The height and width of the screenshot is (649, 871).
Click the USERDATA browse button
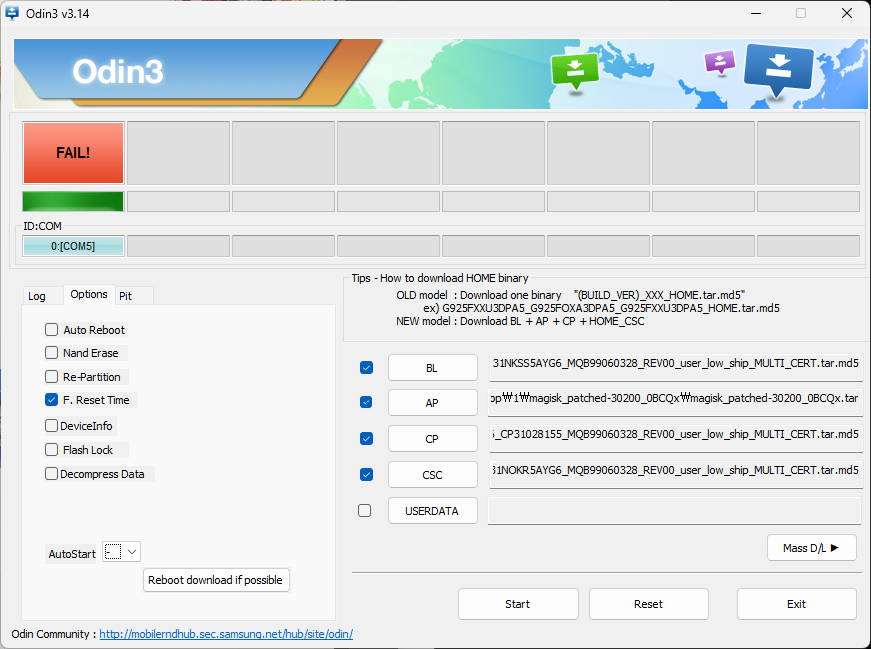pyautogui.click(x=432, y=511)
